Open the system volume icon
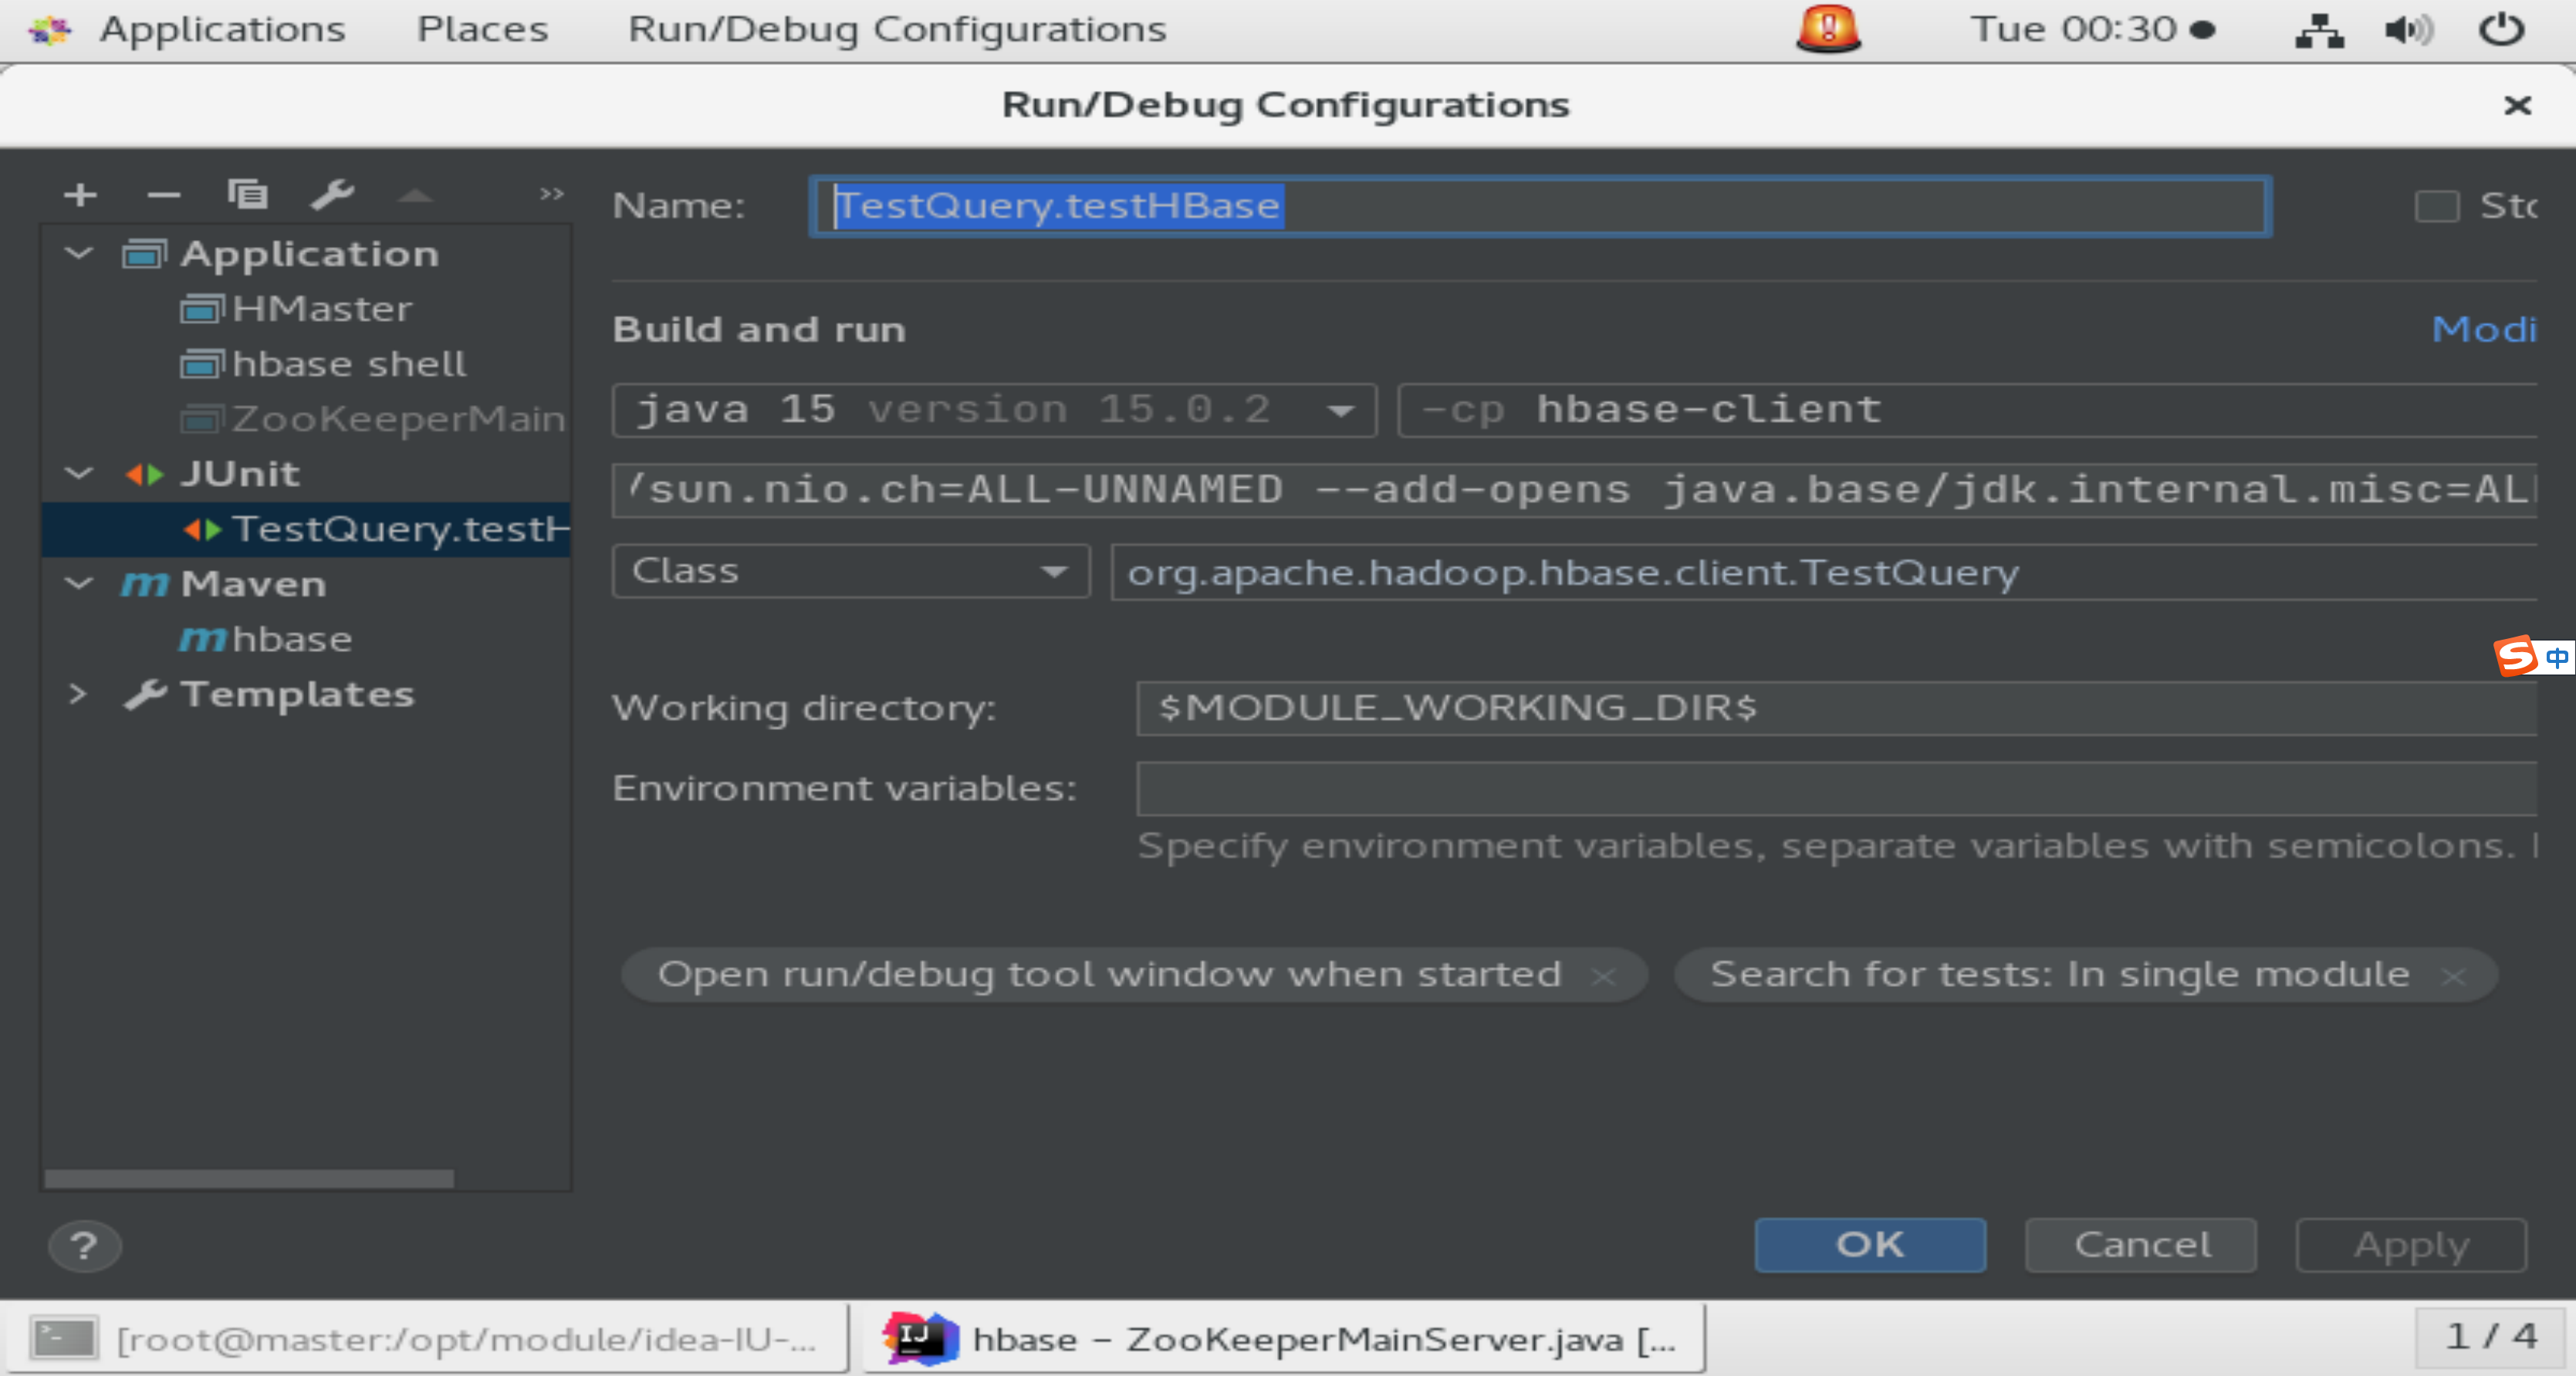The height and width of the screenshot is (1376, 2576). click(x=2408, y=29)
